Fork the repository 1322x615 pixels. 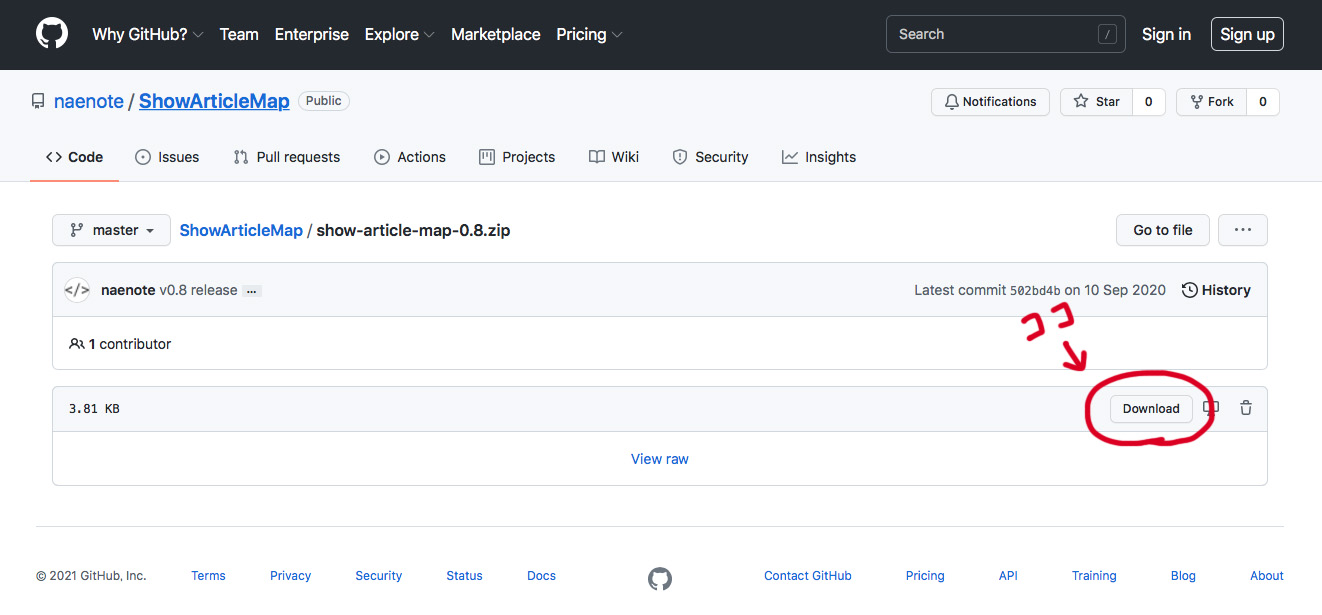click(1211, 102)
